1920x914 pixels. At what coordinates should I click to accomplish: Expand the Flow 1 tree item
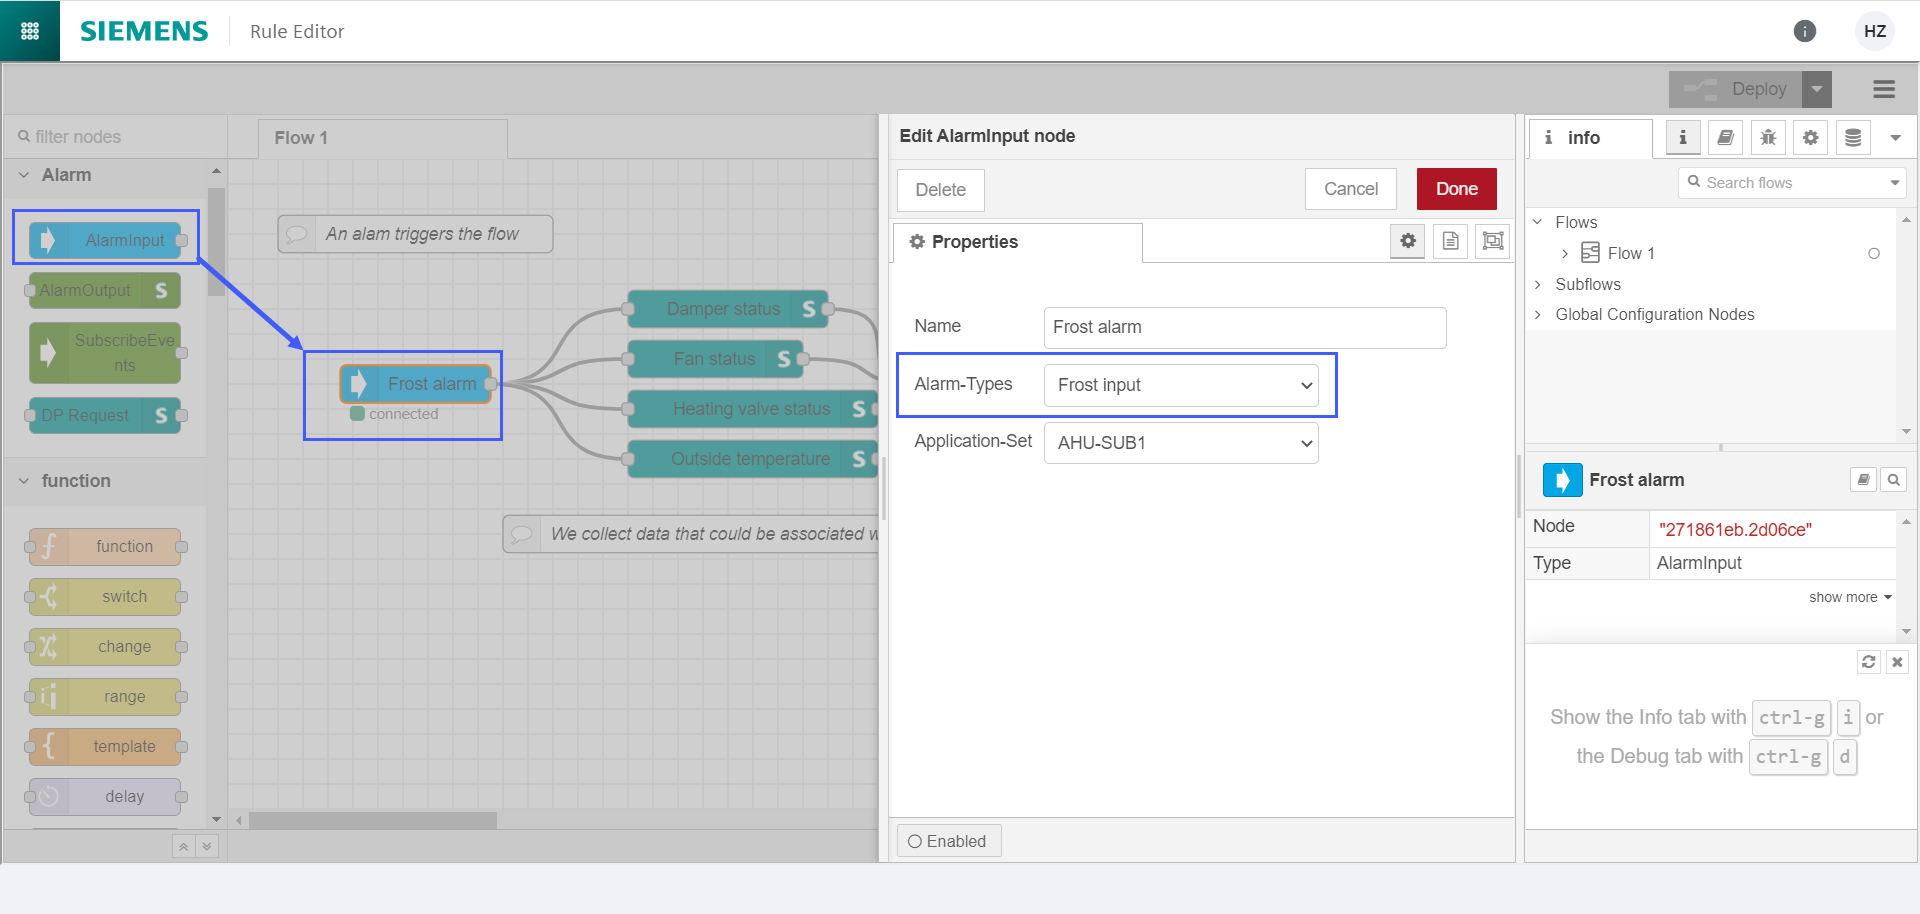pyautogui.click(x=1565, y=254)
